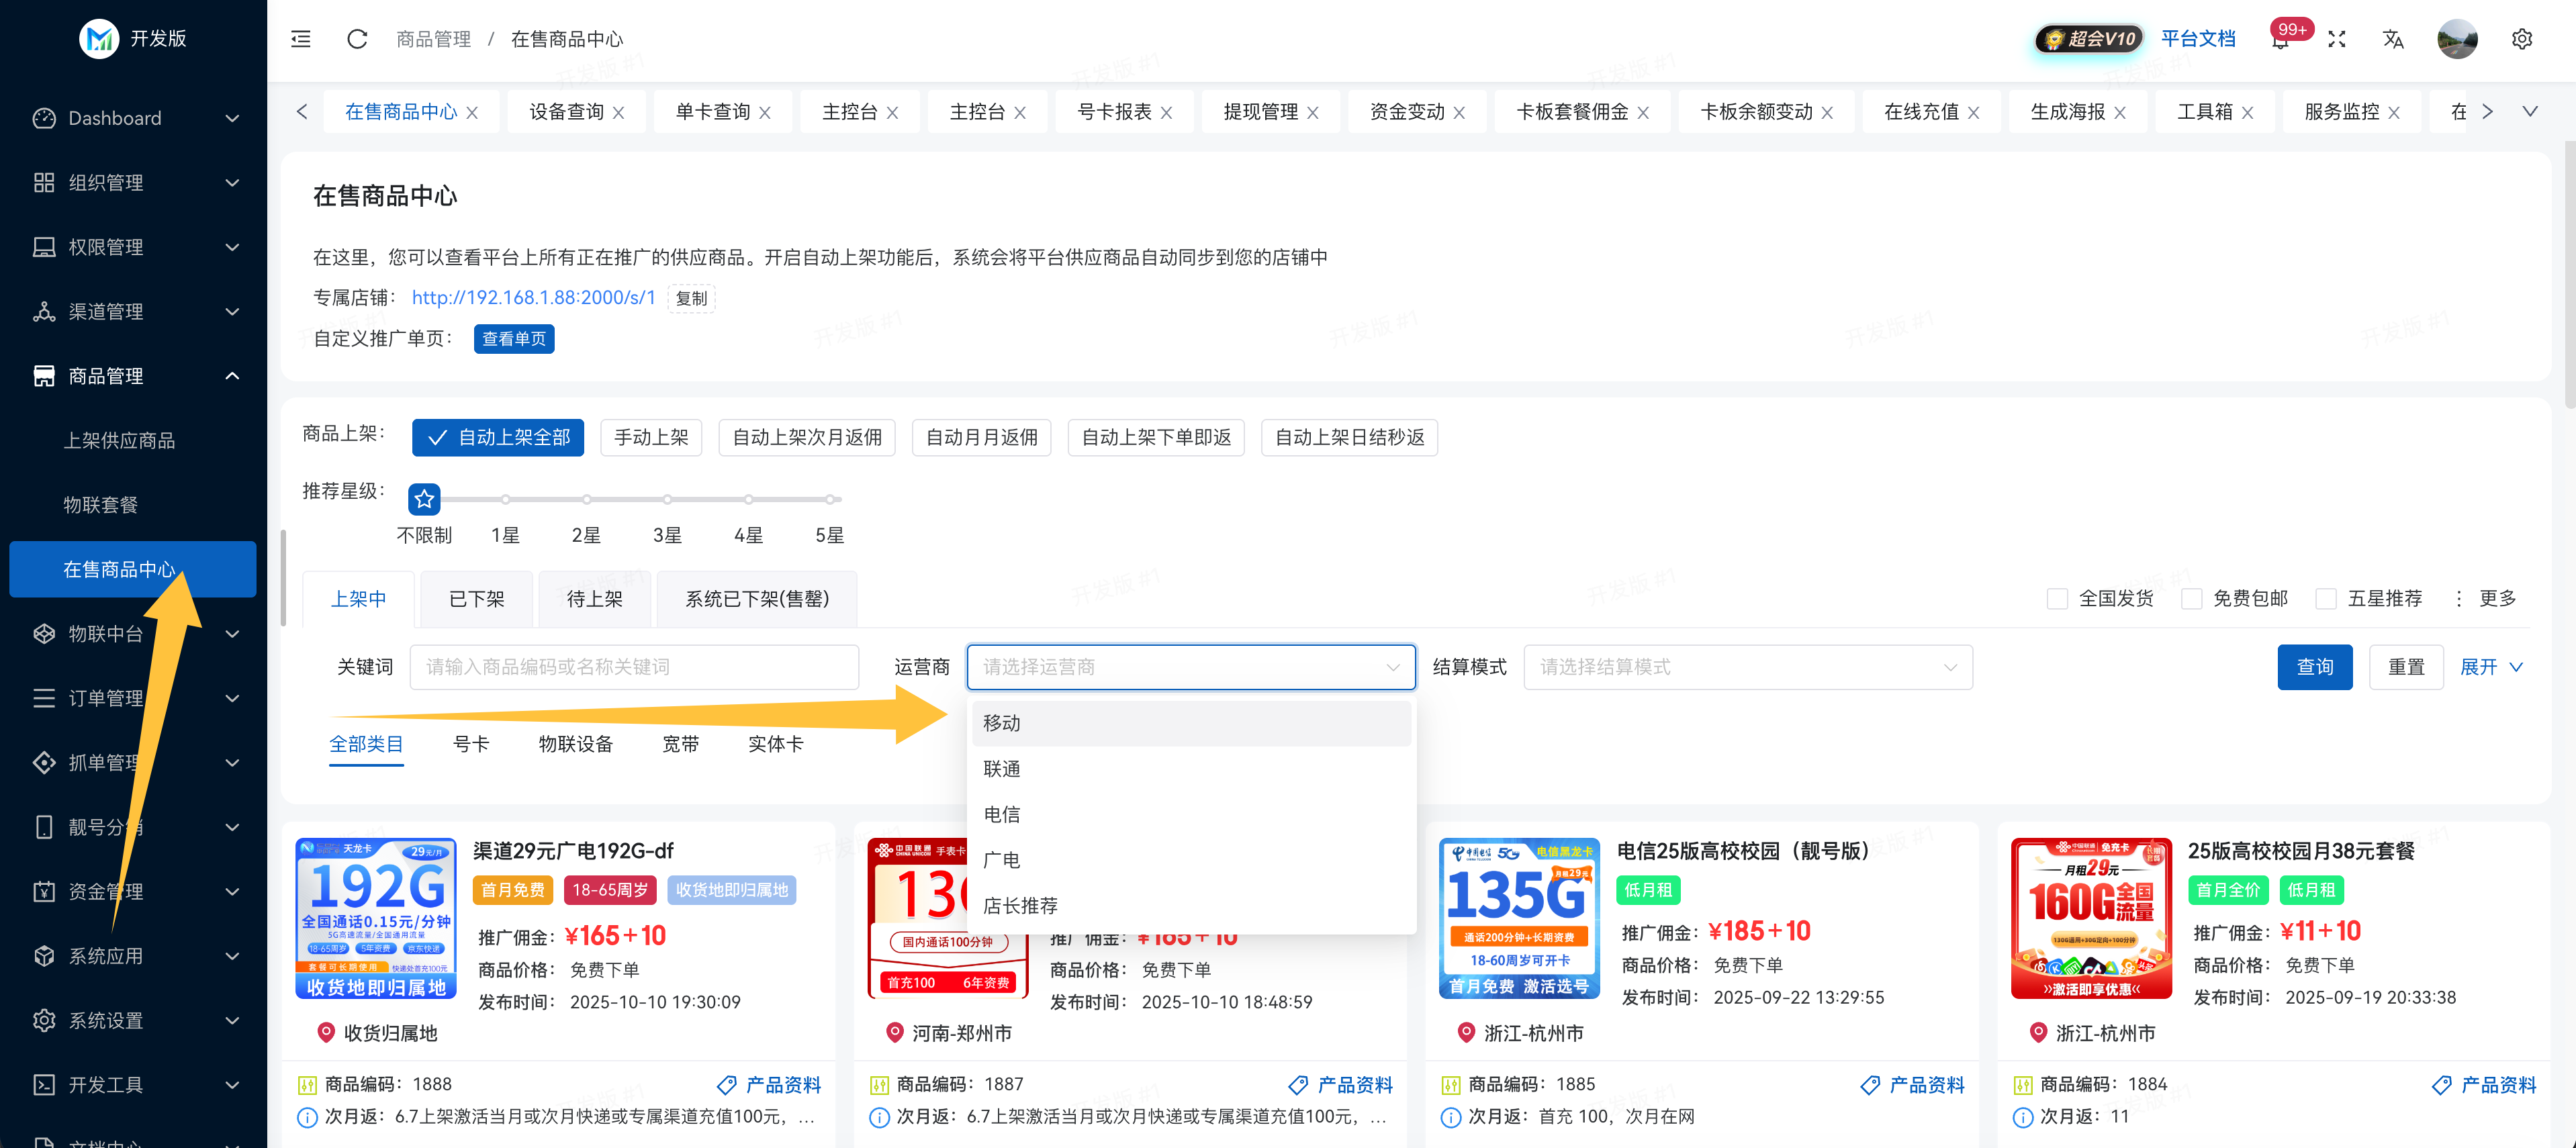The height and width of the screenshot is (1148, 2576).
Task: Click the fullscreen toggle icon
Action: [2337, 39]
